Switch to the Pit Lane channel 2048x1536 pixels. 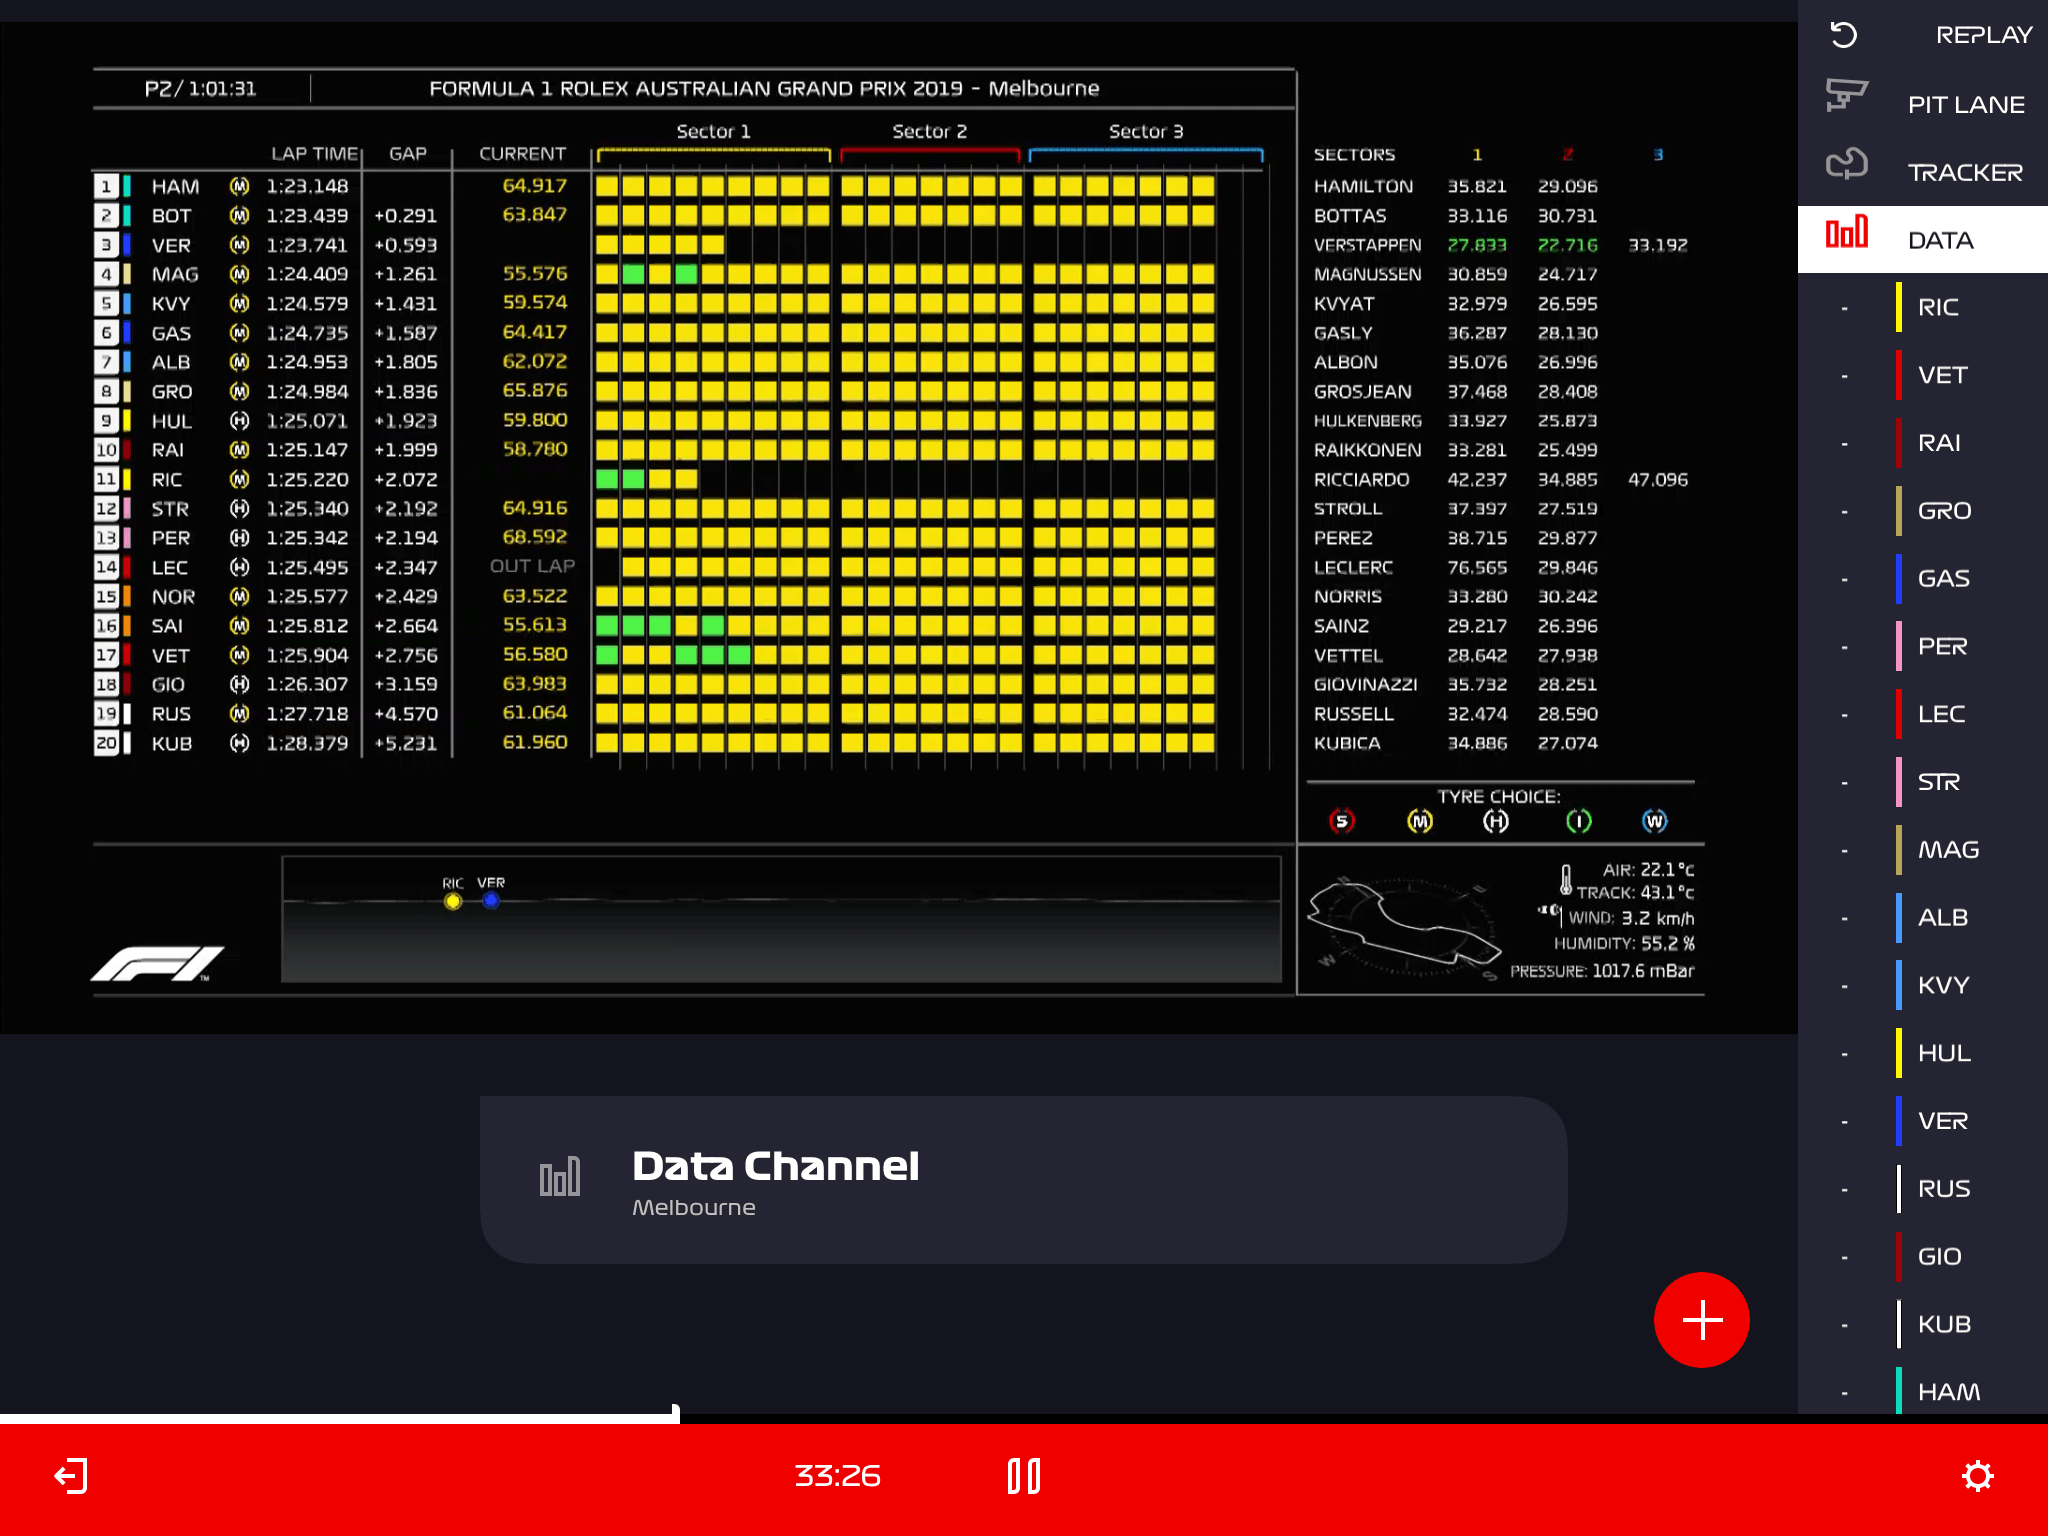click(1923, 104)
